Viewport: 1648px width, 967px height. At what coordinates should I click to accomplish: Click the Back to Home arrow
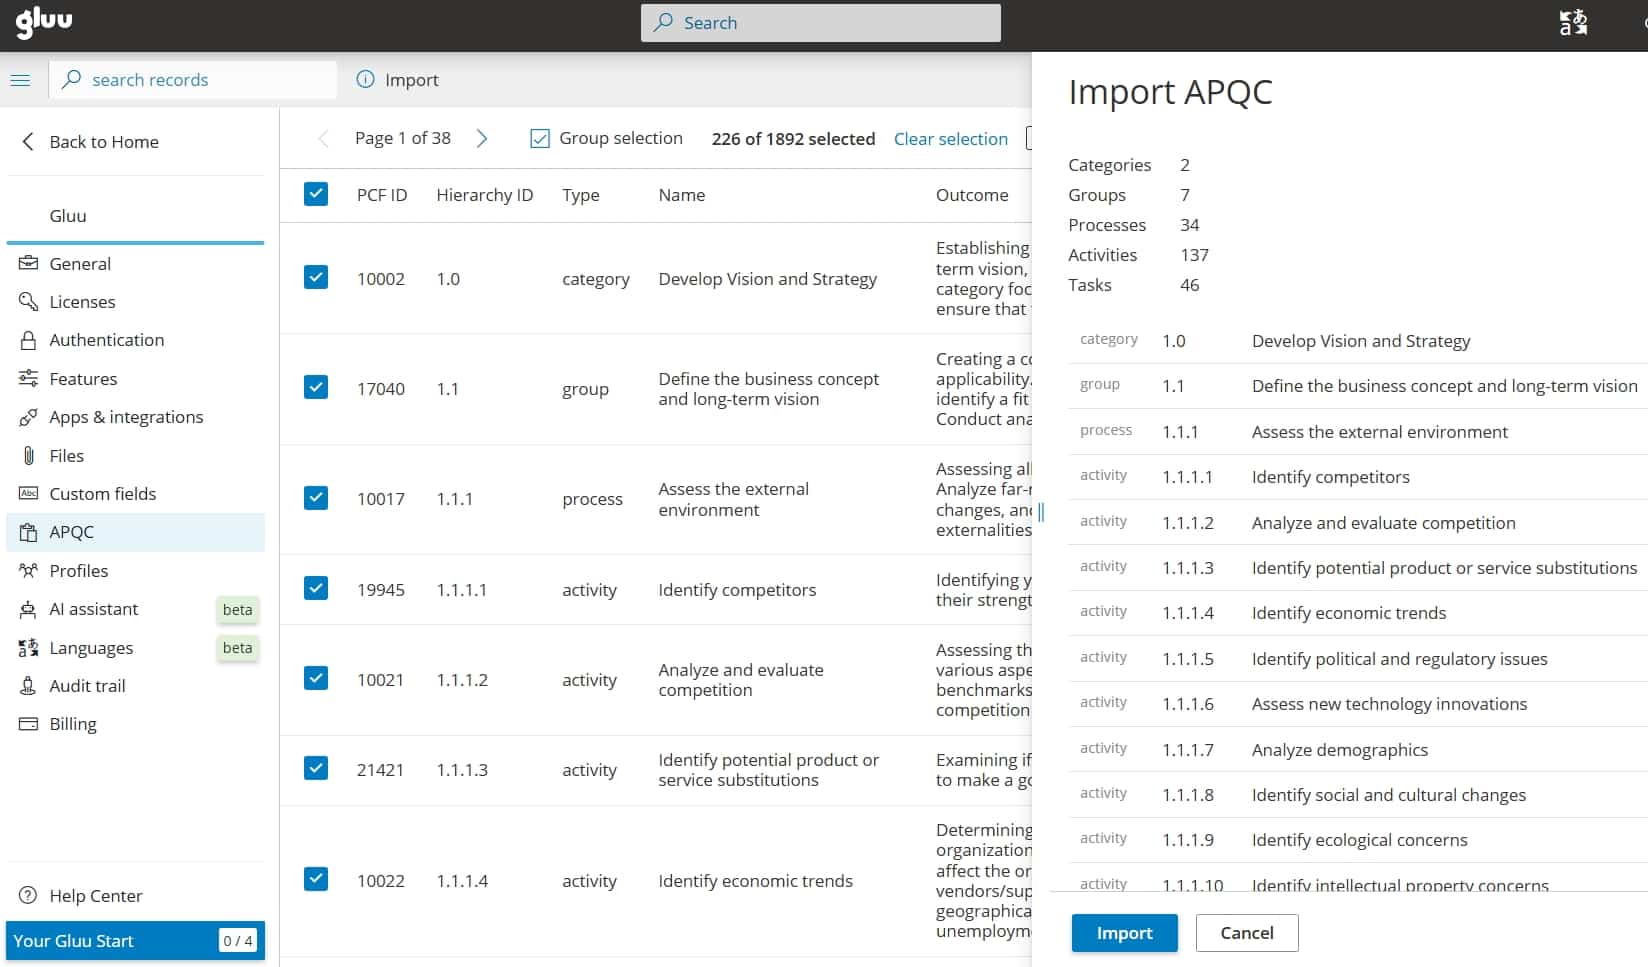click(x=28, y=142)
